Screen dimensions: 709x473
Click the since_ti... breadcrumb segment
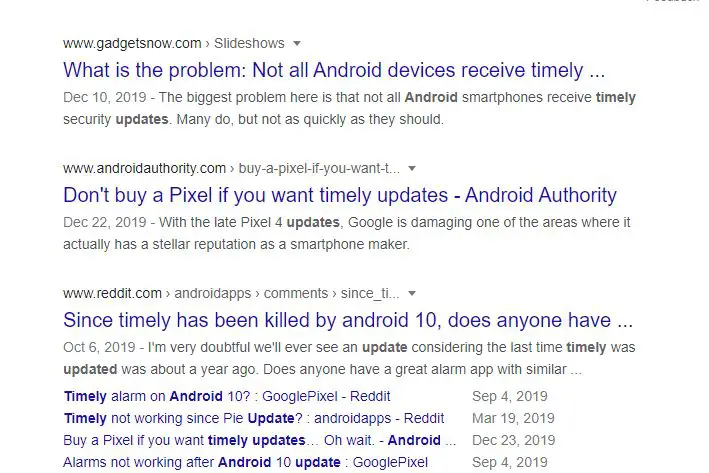(x=370, y=293)
